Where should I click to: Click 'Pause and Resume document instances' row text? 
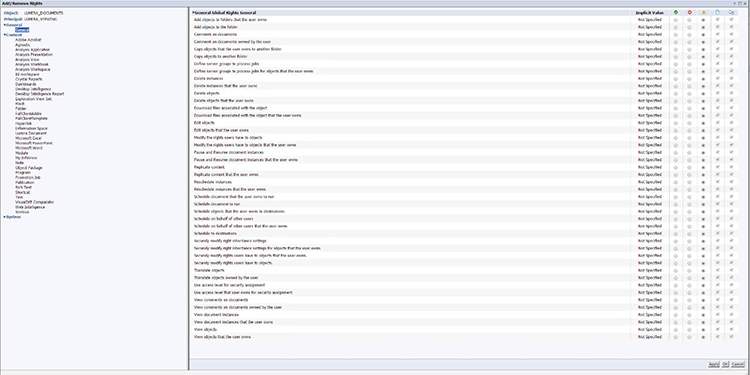click(229, 153)
